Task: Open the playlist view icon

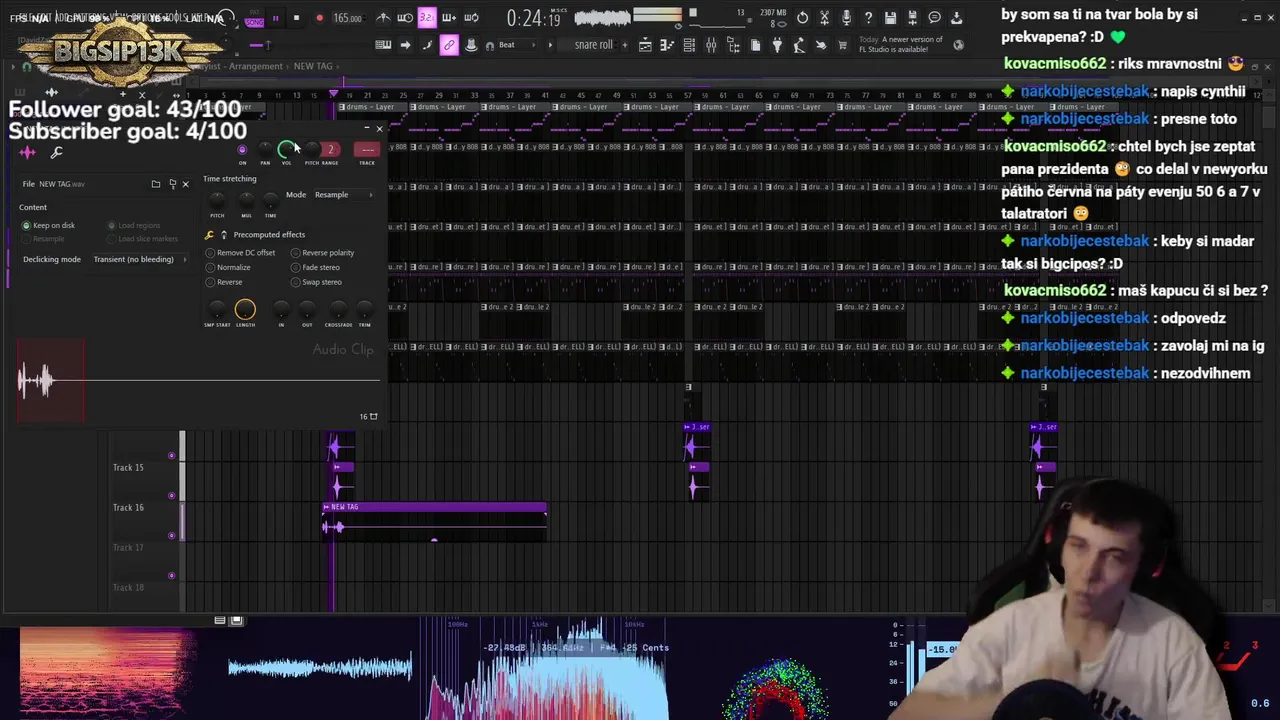Action: point(645,45)
